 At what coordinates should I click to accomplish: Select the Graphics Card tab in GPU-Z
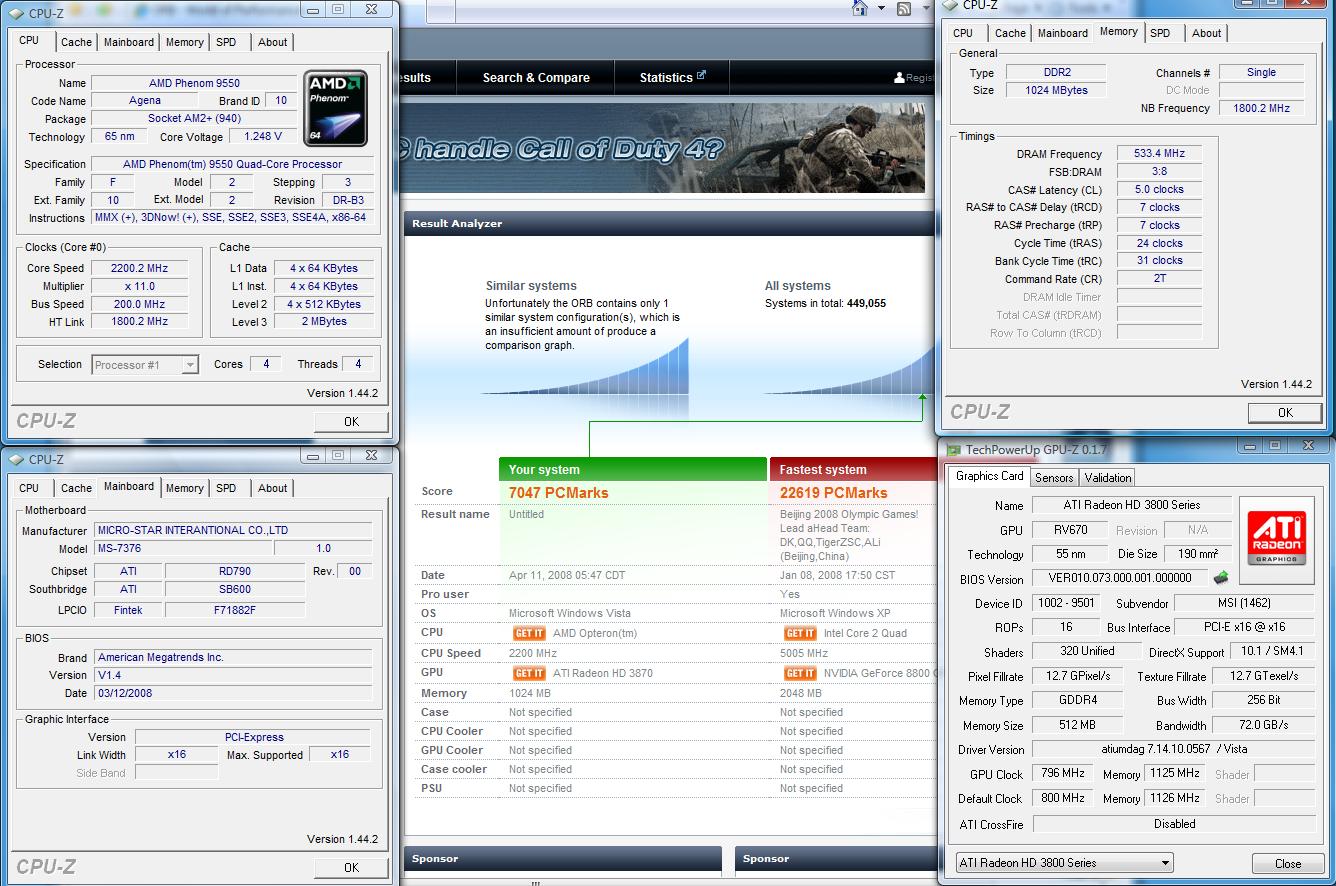pos(989,476)
